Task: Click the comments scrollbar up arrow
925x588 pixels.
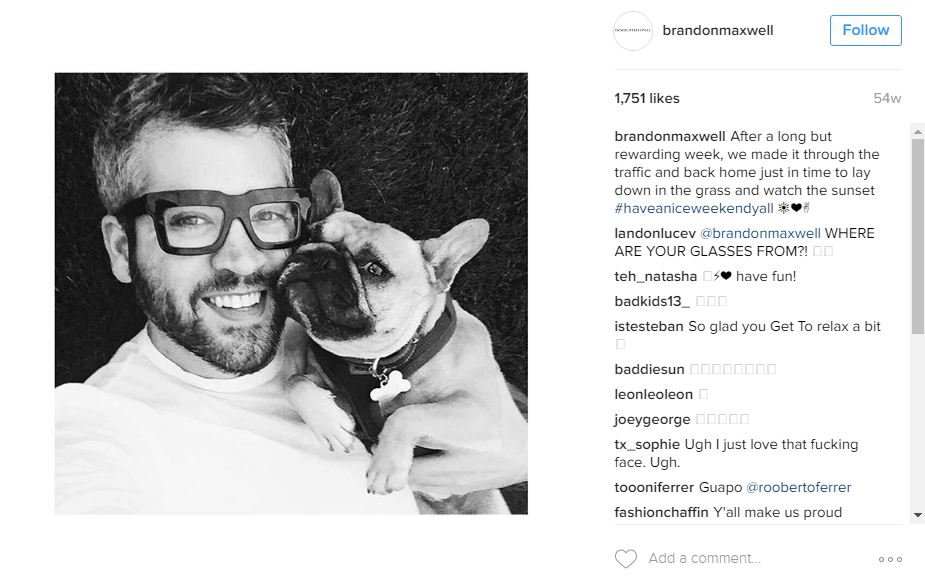Action: 917,129
